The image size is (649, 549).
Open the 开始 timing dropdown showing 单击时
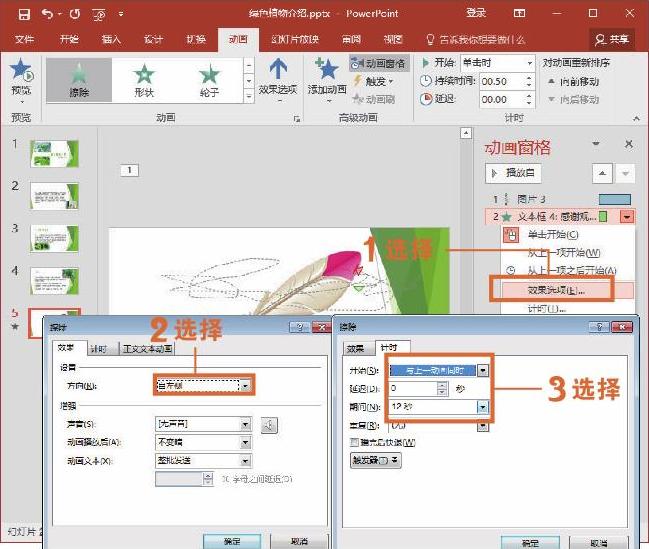point(497,63)
